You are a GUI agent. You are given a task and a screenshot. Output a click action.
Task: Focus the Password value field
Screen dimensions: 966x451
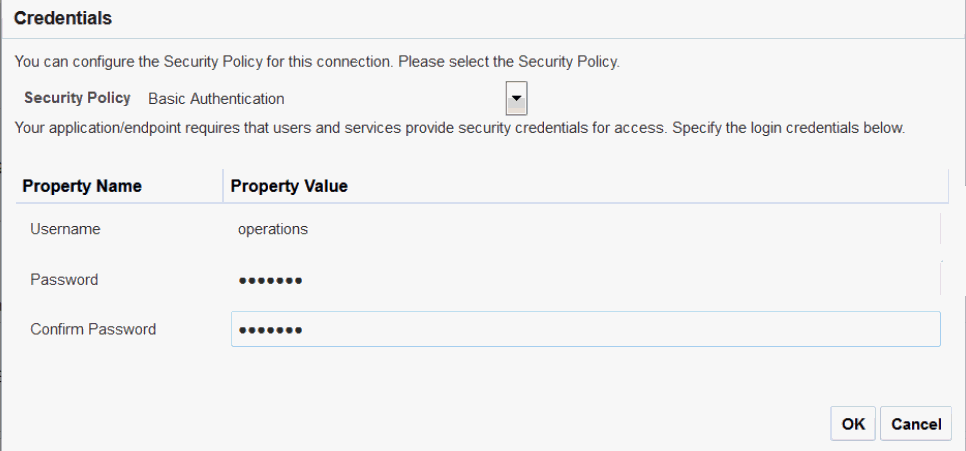pyautogui.click(x=584, y=280)
